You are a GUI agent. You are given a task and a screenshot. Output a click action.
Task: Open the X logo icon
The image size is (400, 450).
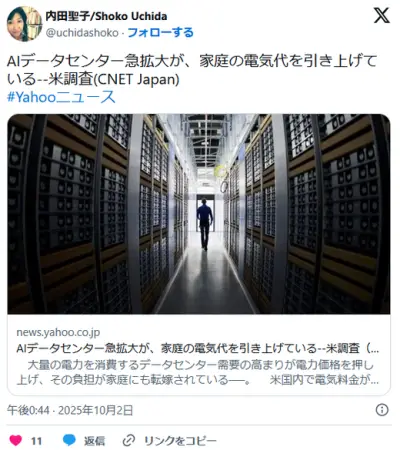(x=382, y=15)
